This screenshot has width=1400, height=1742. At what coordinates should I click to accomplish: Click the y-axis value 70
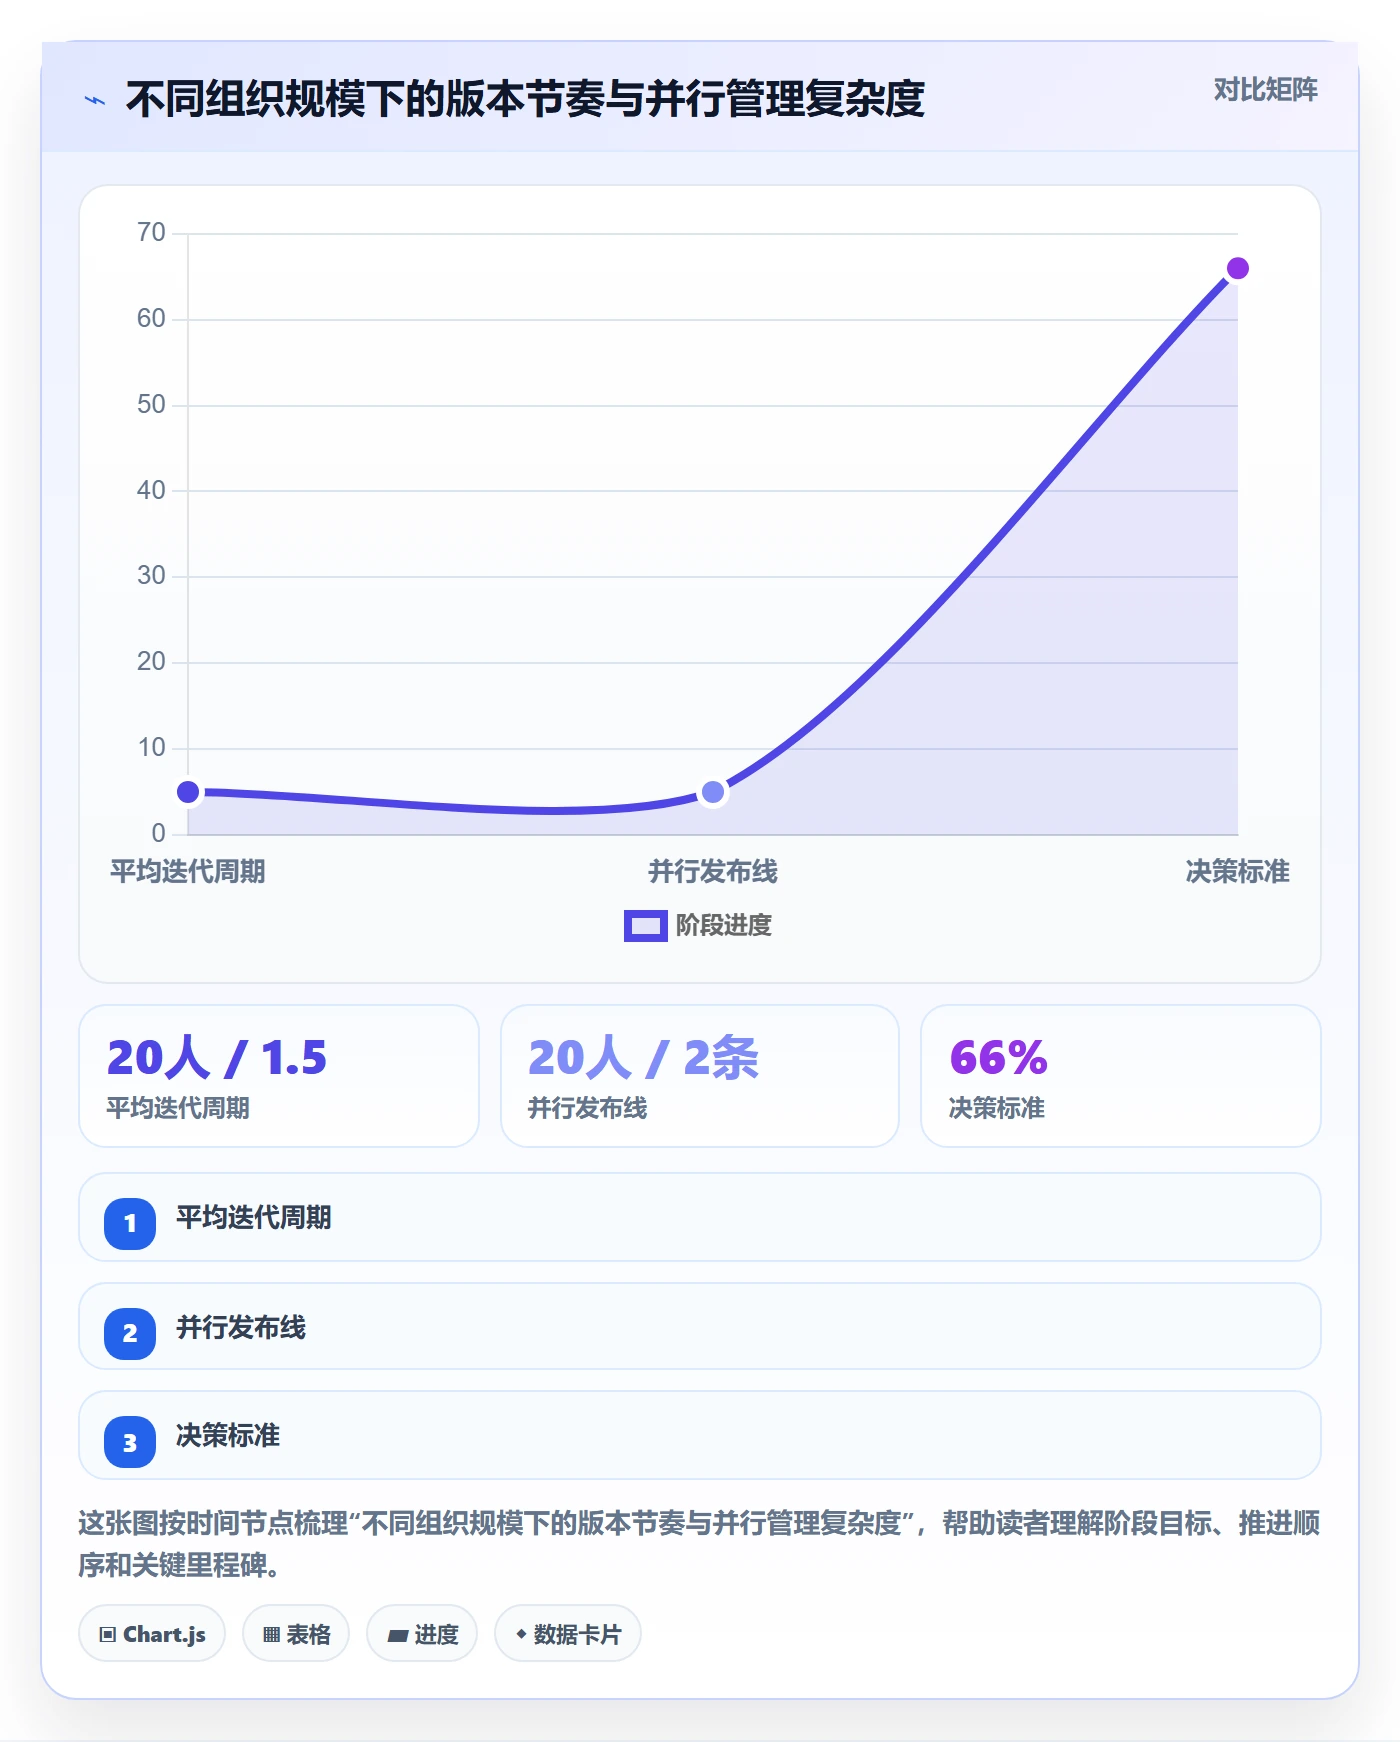151,233
